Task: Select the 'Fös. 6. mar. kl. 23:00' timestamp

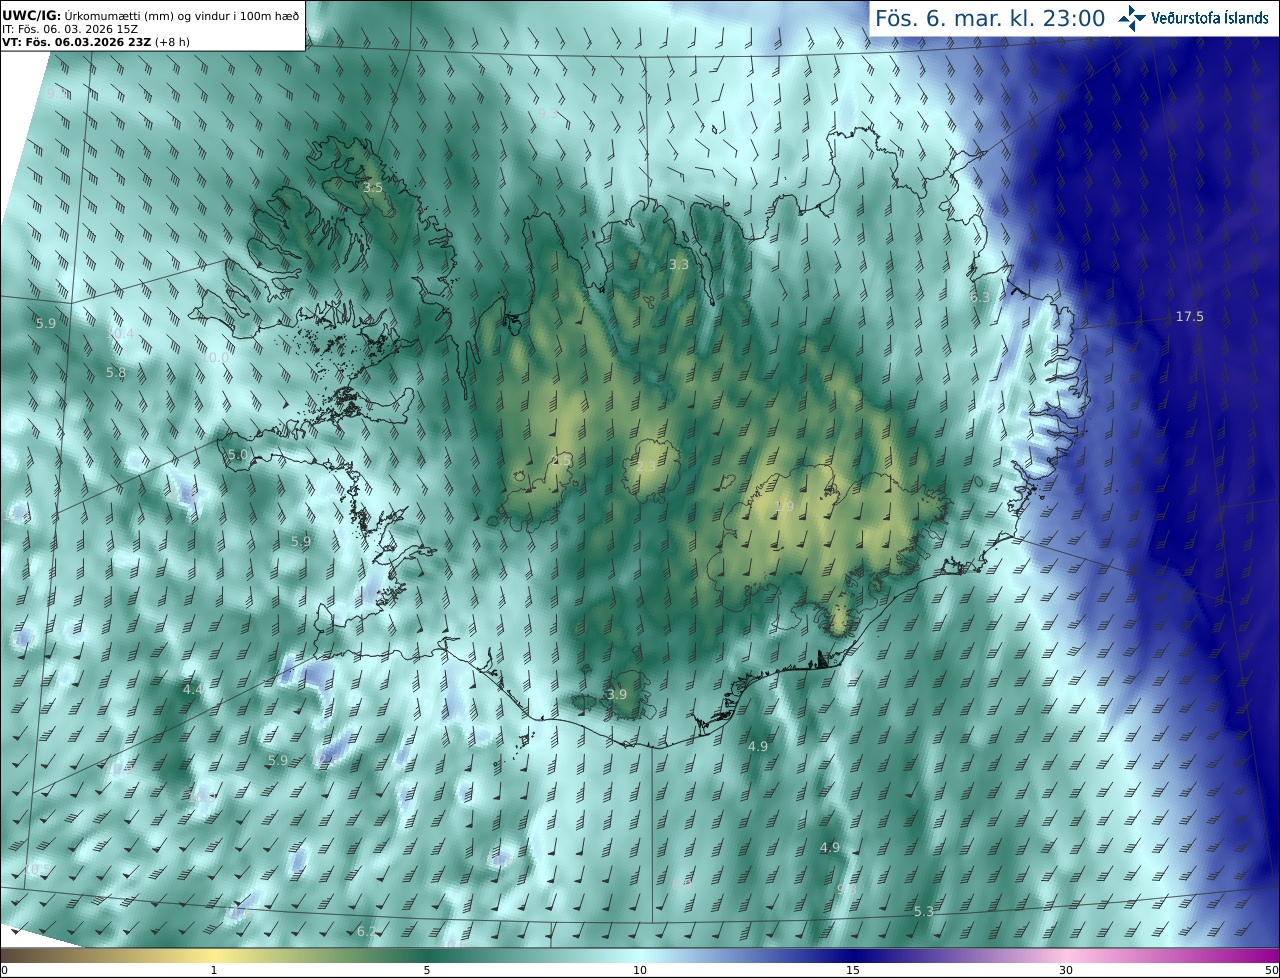Action: 990,18
